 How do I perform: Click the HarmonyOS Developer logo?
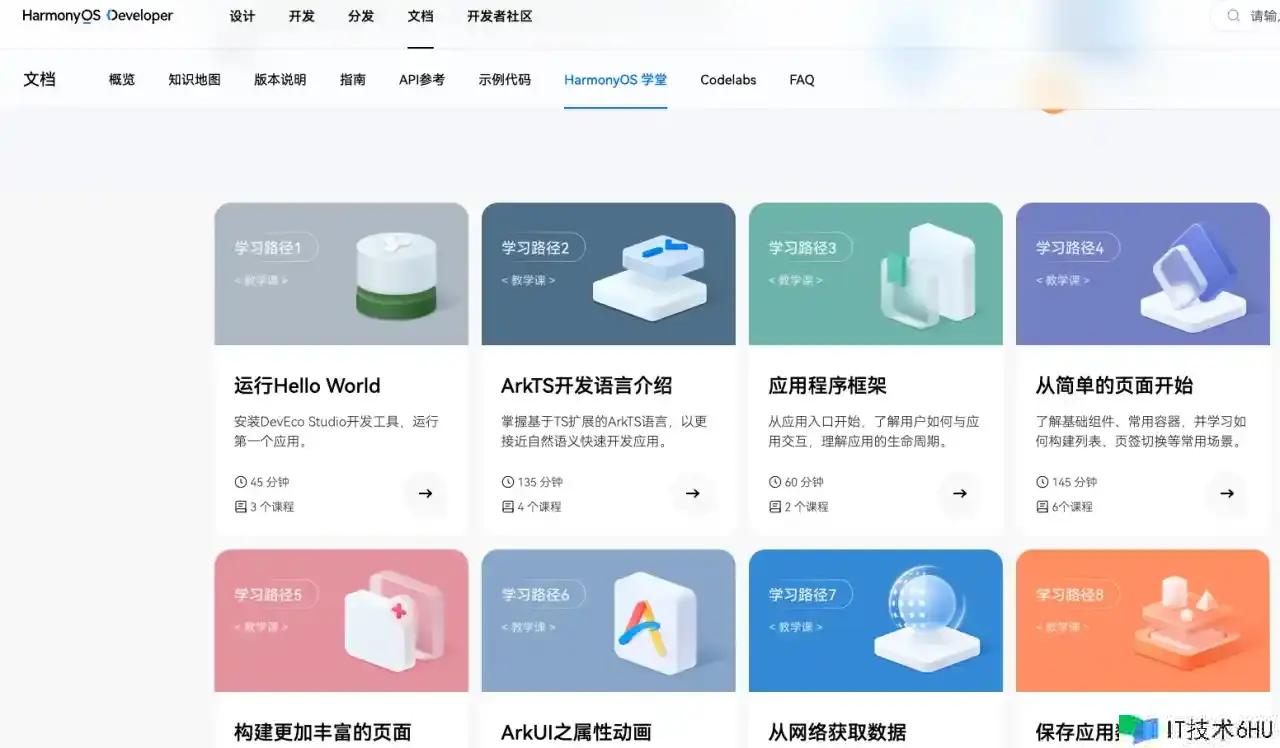pyautogui.click(x=98, y=16)
